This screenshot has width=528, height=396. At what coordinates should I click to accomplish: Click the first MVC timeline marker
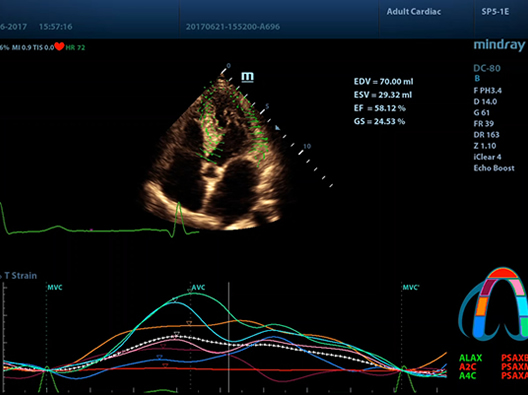click(x=55, y=288)
